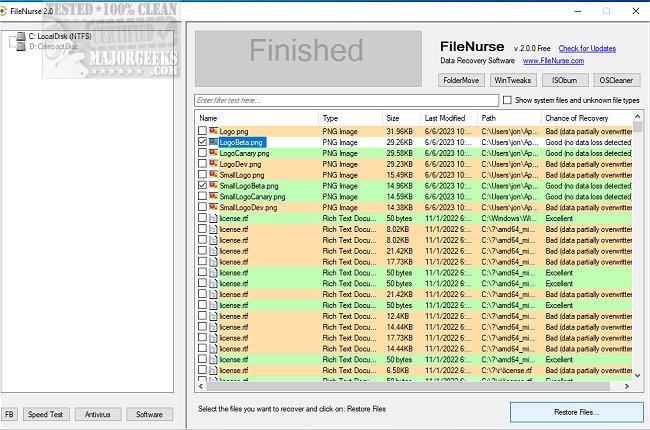Click the 12.4KB size cell
Screen dimensions: 650x430
click(398, 316)
